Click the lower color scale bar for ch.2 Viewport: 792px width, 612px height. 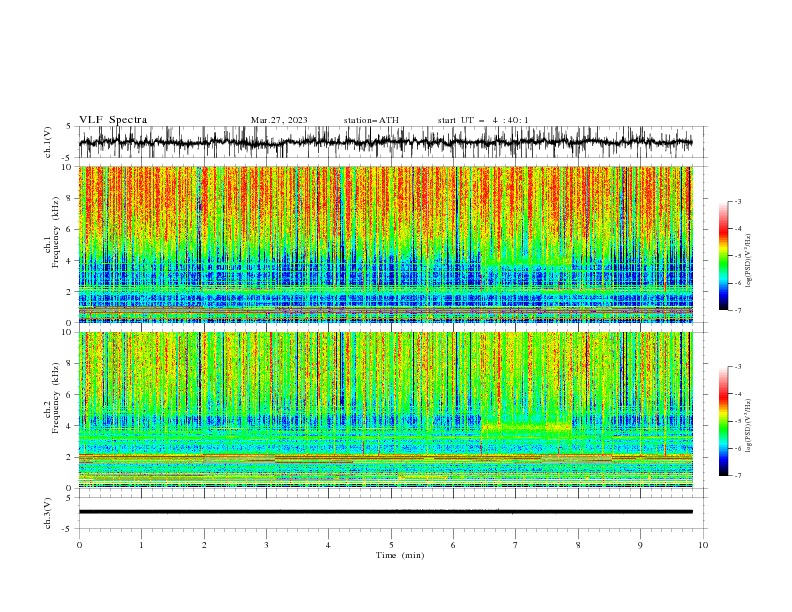click(x=723, y=421)
